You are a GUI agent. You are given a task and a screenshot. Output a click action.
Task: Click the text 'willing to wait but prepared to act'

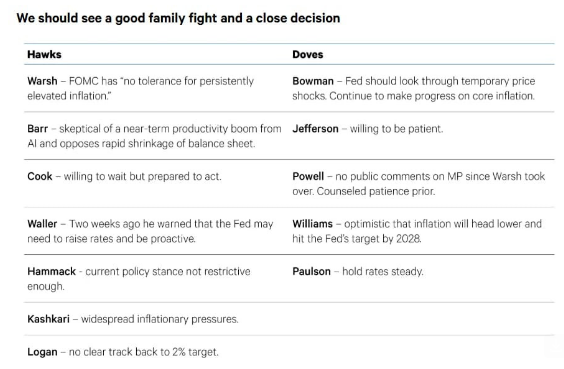[142, 176]
